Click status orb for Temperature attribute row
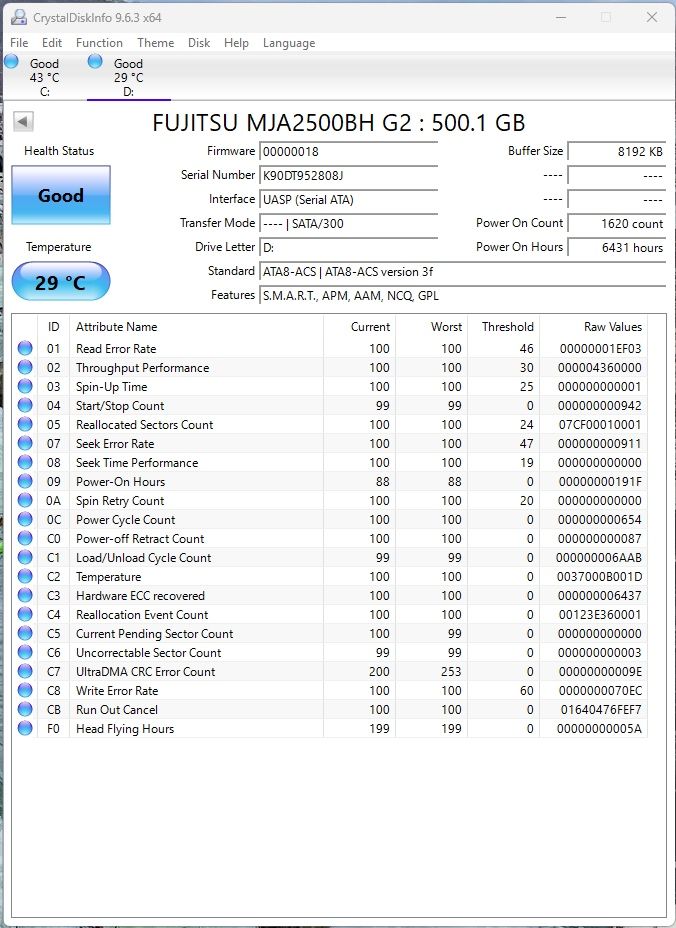This screenshot has height=928, width=676. [x=25, y=576]
